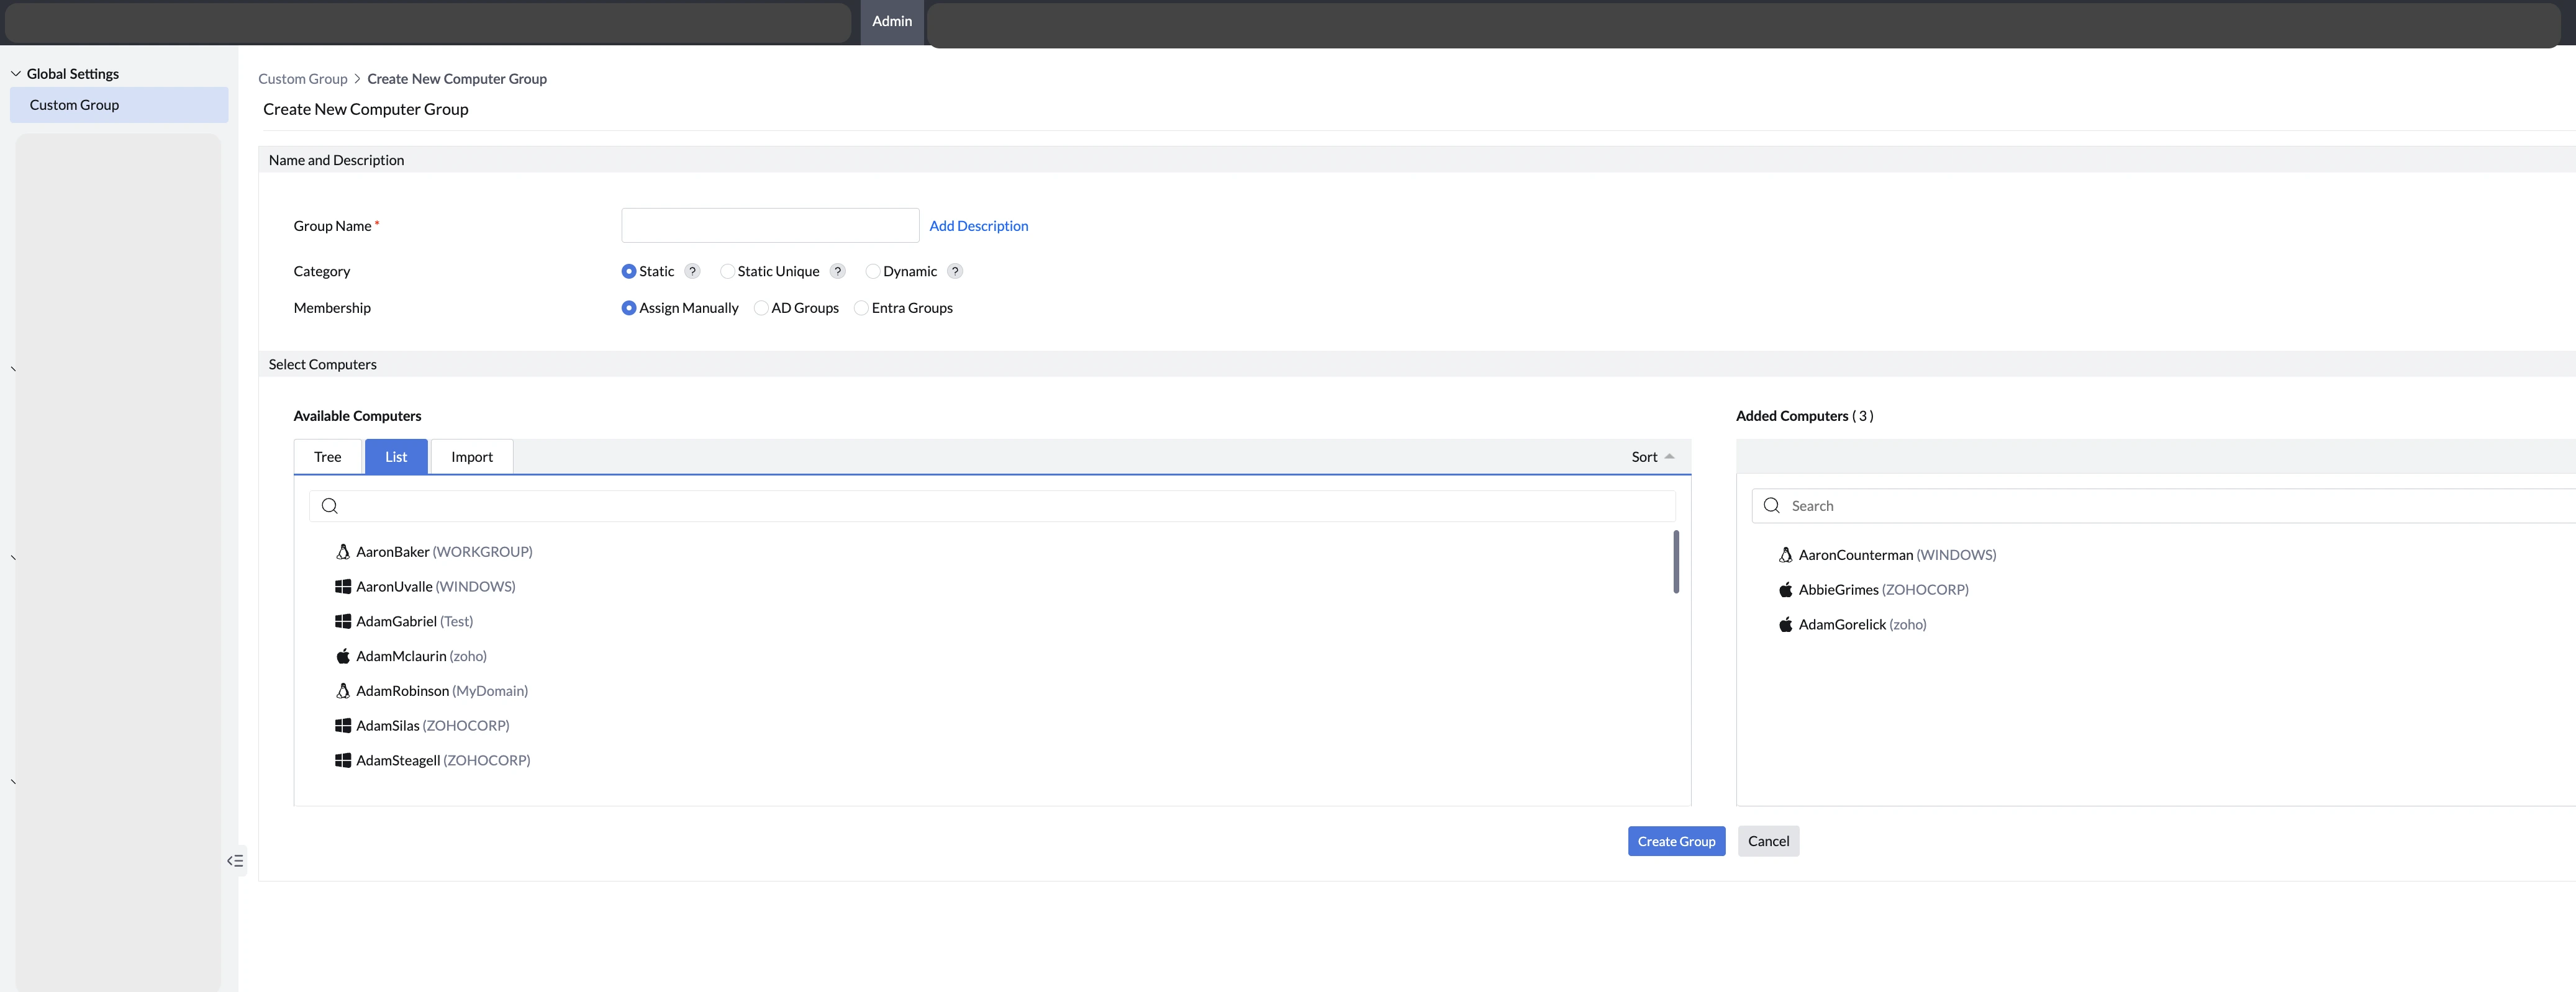Select AdamSteagell (ZOHOCORP) in the list
The height and width of the screenshot is (992, 2576).
click(443, 761)
